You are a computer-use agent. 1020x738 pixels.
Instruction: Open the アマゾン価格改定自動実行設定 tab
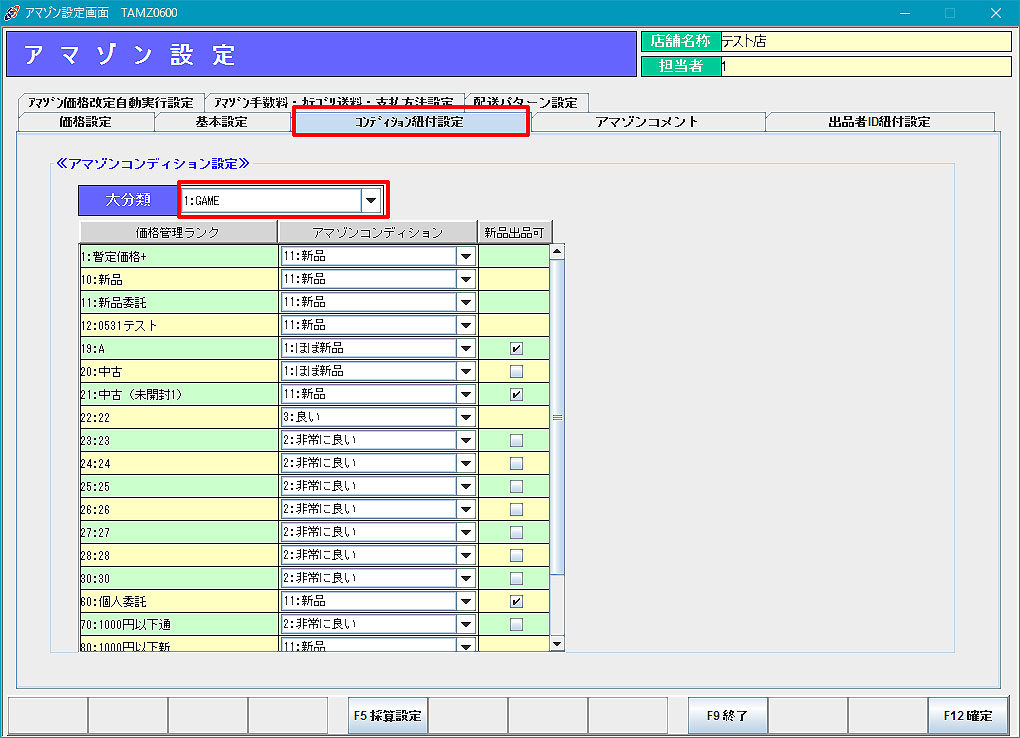click(x=110, y=102)
